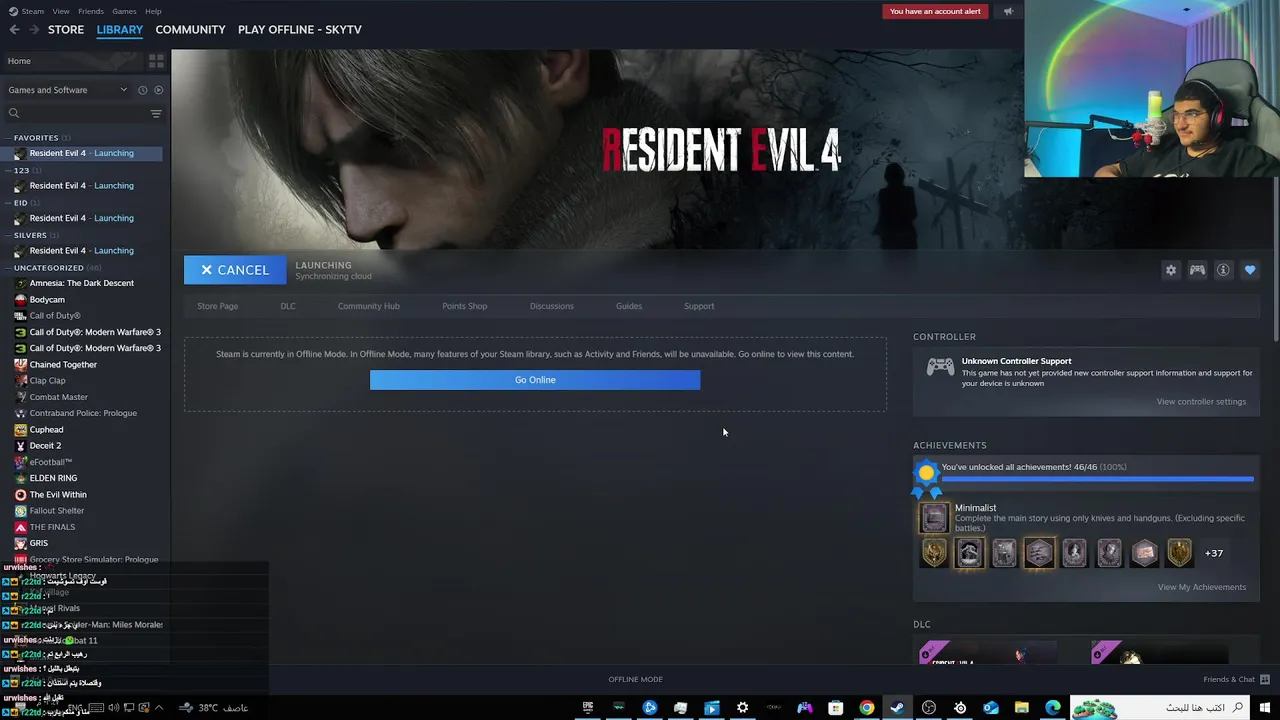Switch library to grid view icon
This screenshot has height=720, width=1280.
(156, 61)
